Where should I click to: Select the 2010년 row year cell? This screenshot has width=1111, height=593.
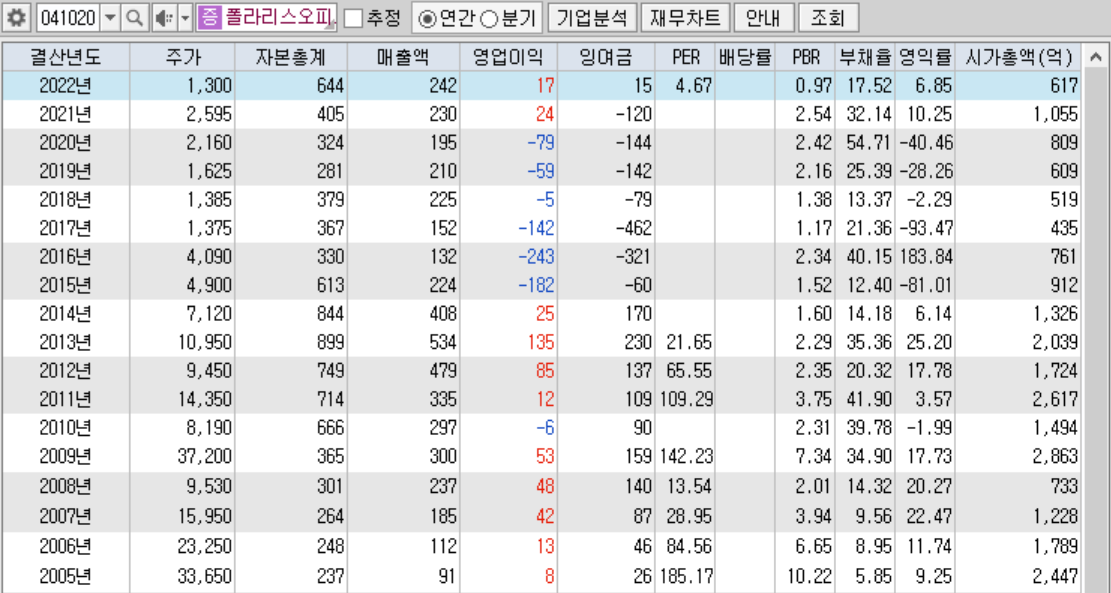[x=66, y=428]
